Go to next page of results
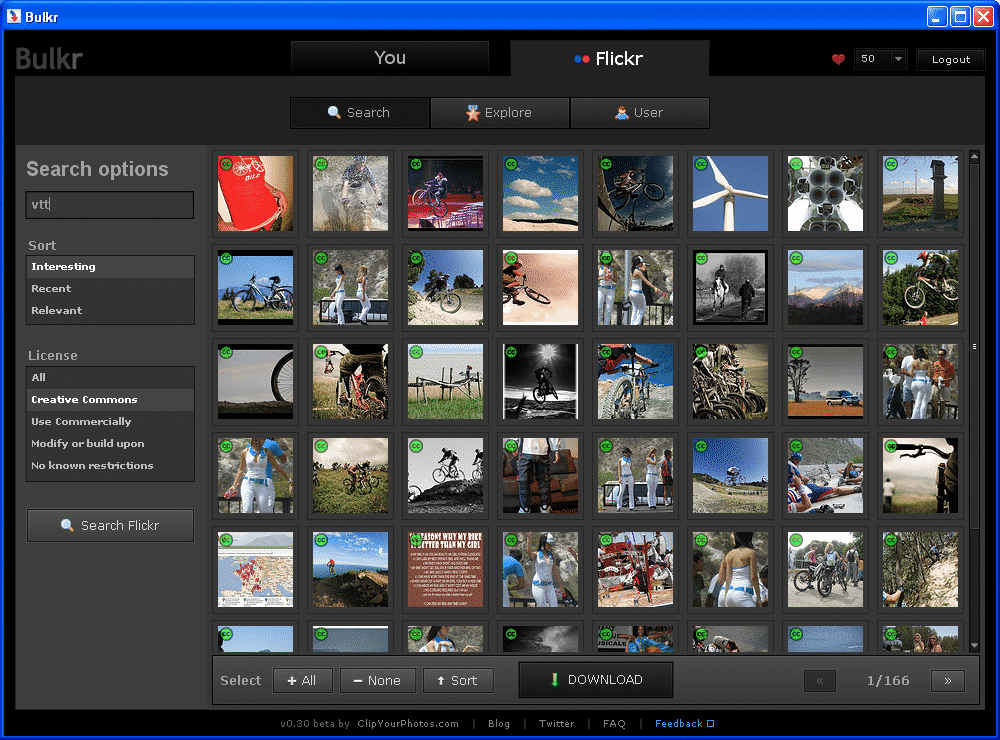The height and width of the screenshot is (740, 1000). [x=947, y=680]
